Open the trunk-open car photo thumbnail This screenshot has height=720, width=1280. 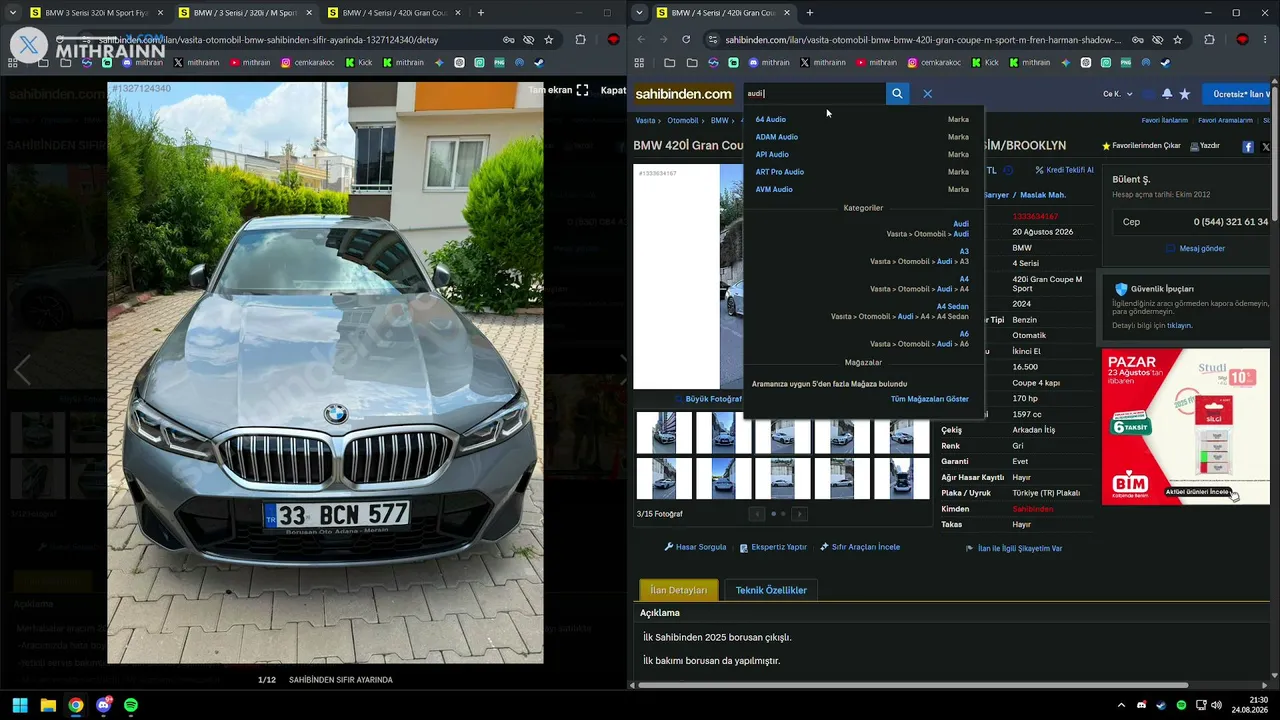[901, 479]
